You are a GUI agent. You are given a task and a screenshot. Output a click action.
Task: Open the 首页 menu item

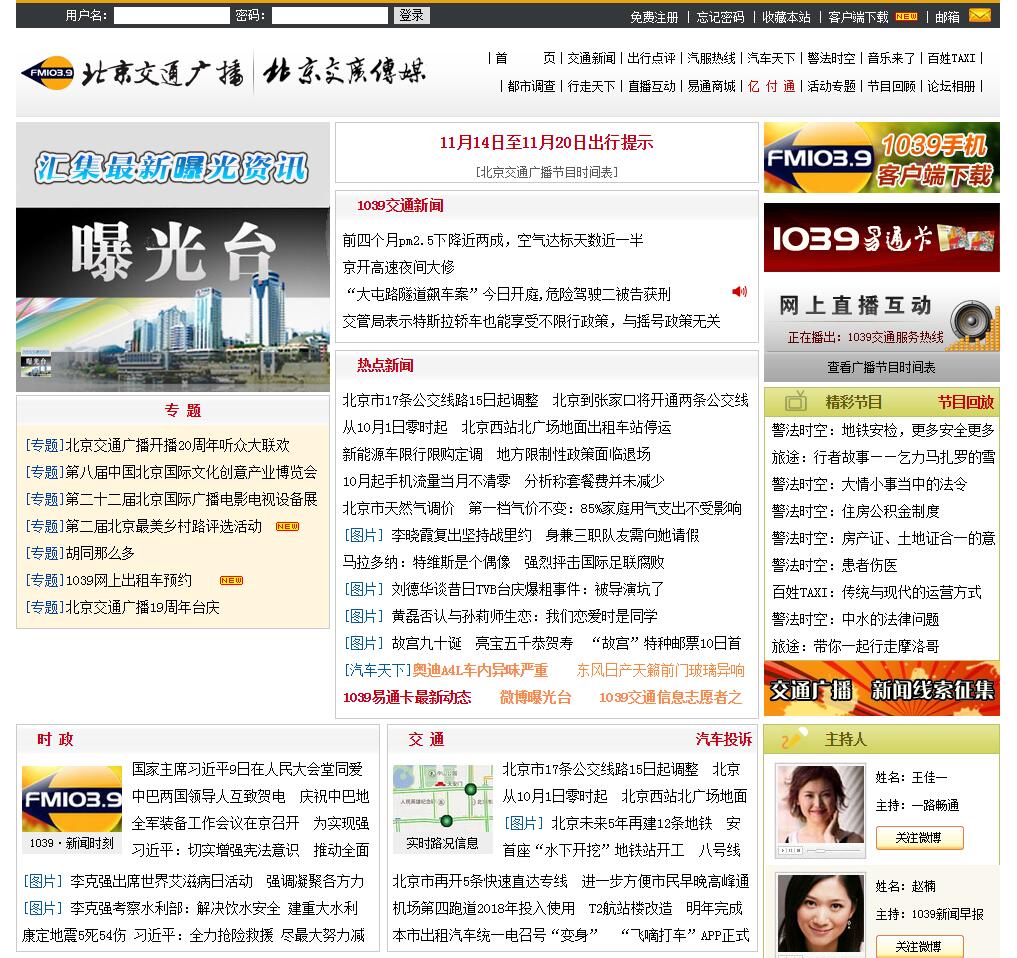click(525, 58)
